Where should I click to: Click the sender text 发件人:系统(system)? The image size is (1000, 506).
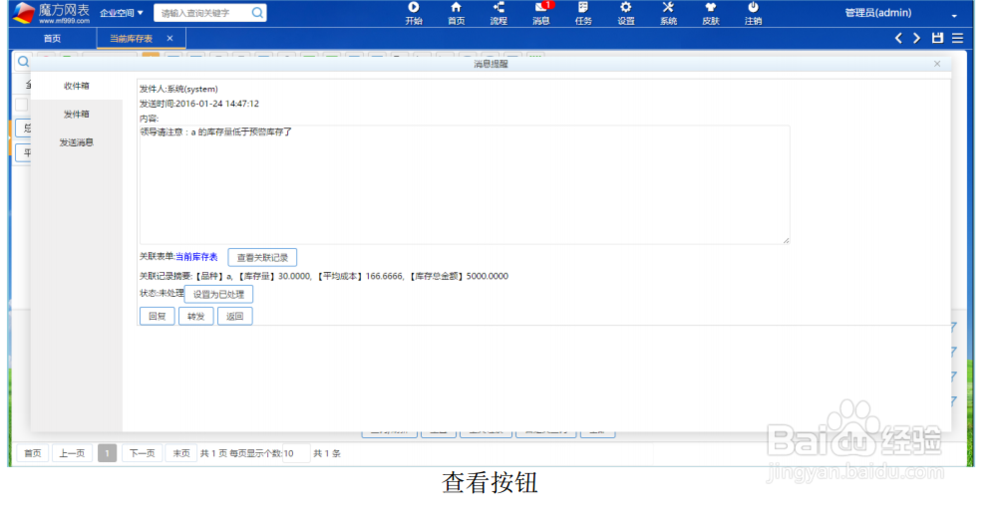pos(179,89)
